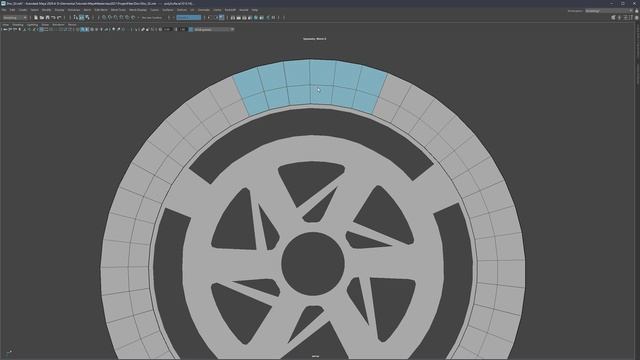
Task: Open the Symmetry setting dropdown
Action: point(189,18)
